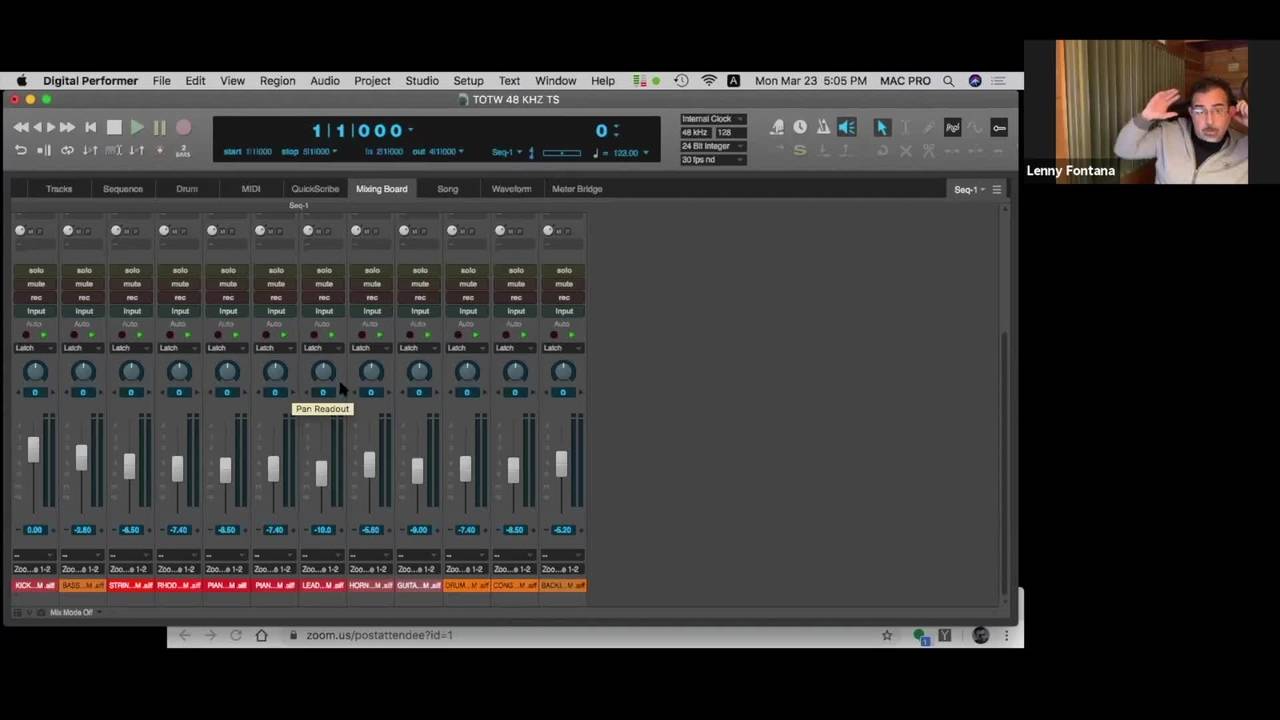Open the Internal Clock dropdown
Viewport: 1280px width, 720px height.
click(712, 119)
